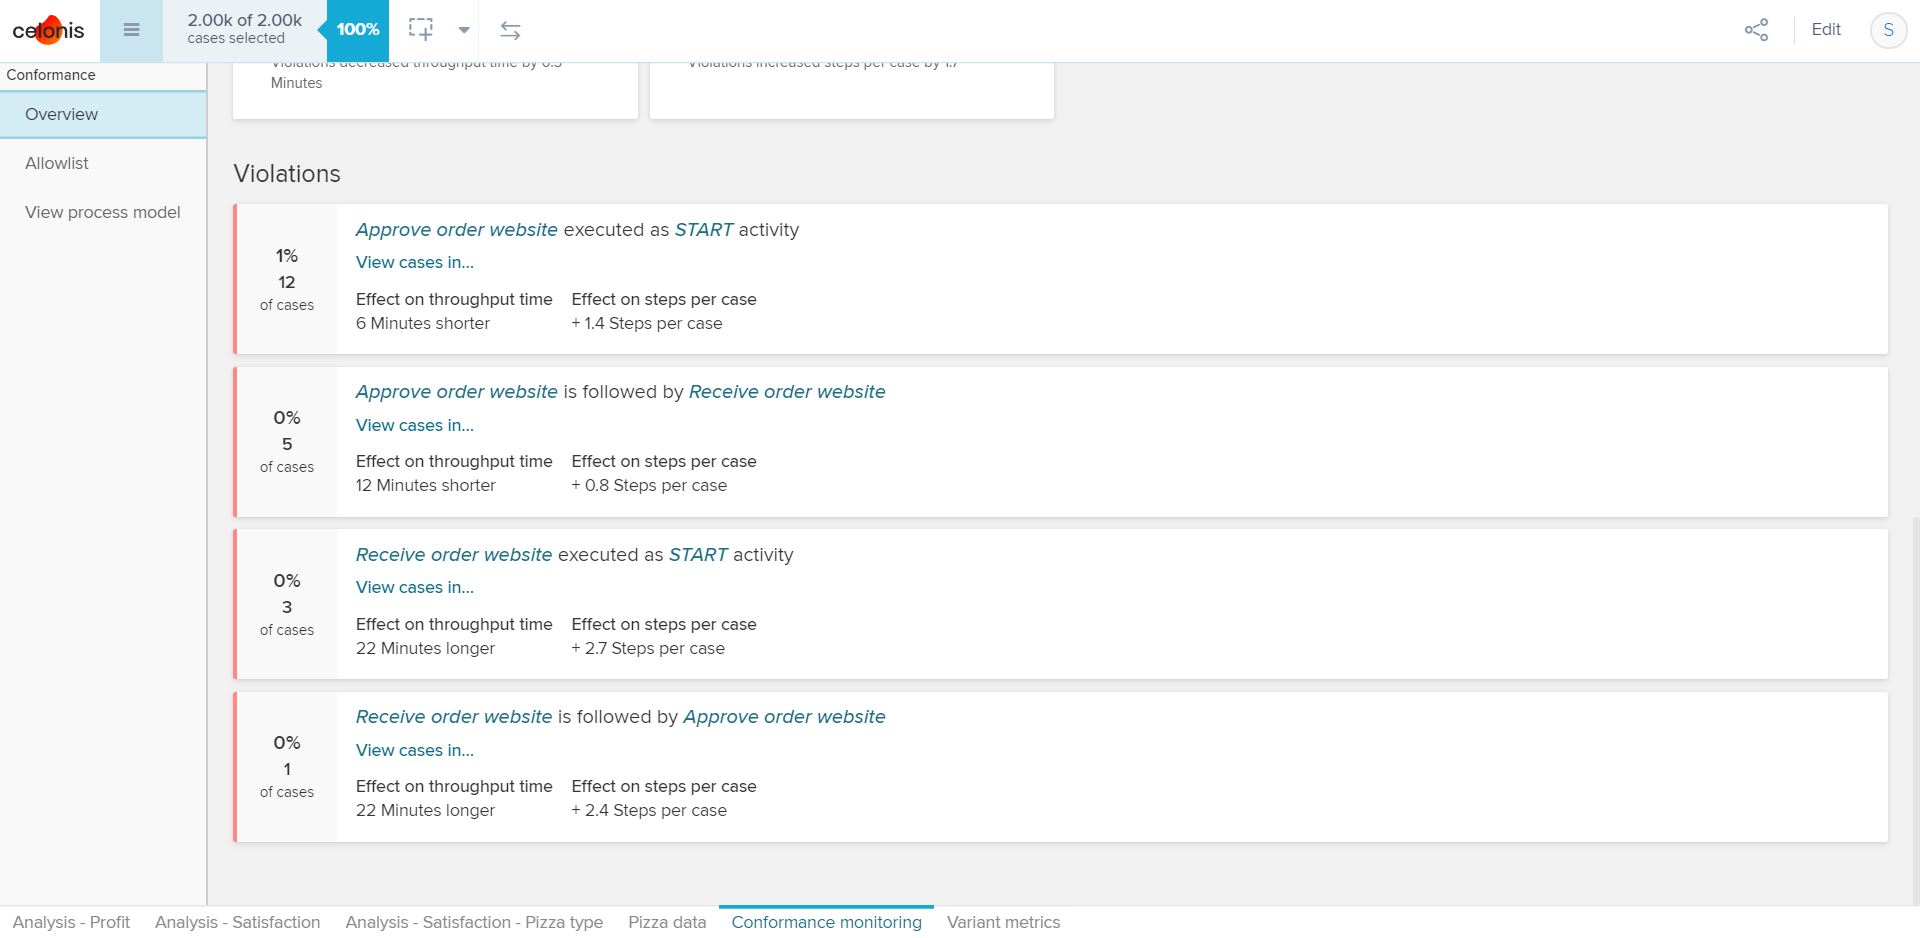Click title 'Receive order website executed as START activity'
This screenshot has width=1920, height=938.
click(574, 555)
